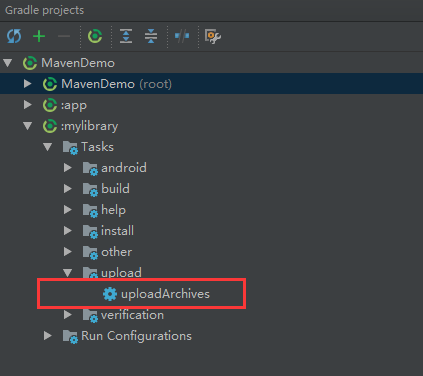
Task: Collapse the upload folder arrow
Action: click(x=68, y=273)
